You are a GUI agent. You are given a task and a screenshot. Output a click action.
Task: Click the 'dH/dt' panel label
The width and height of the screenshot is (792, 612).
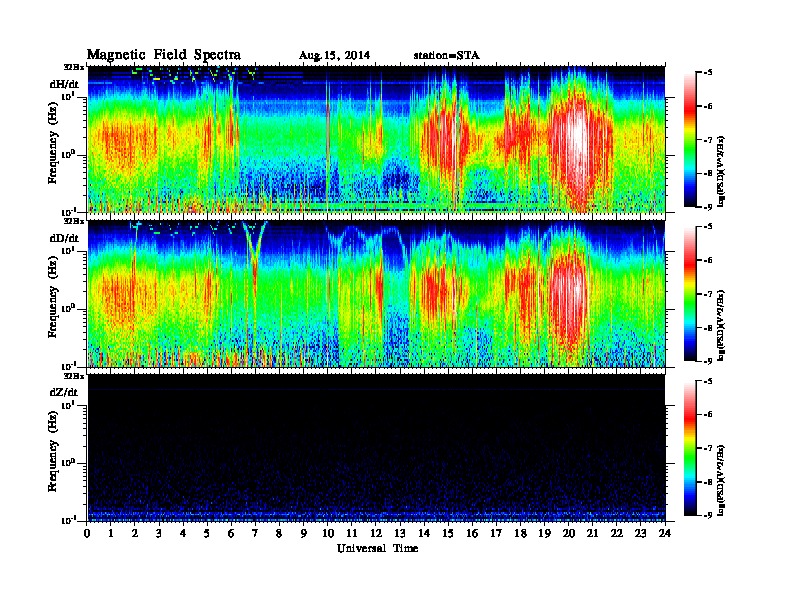pyautogui.click(x=64, y=84)
